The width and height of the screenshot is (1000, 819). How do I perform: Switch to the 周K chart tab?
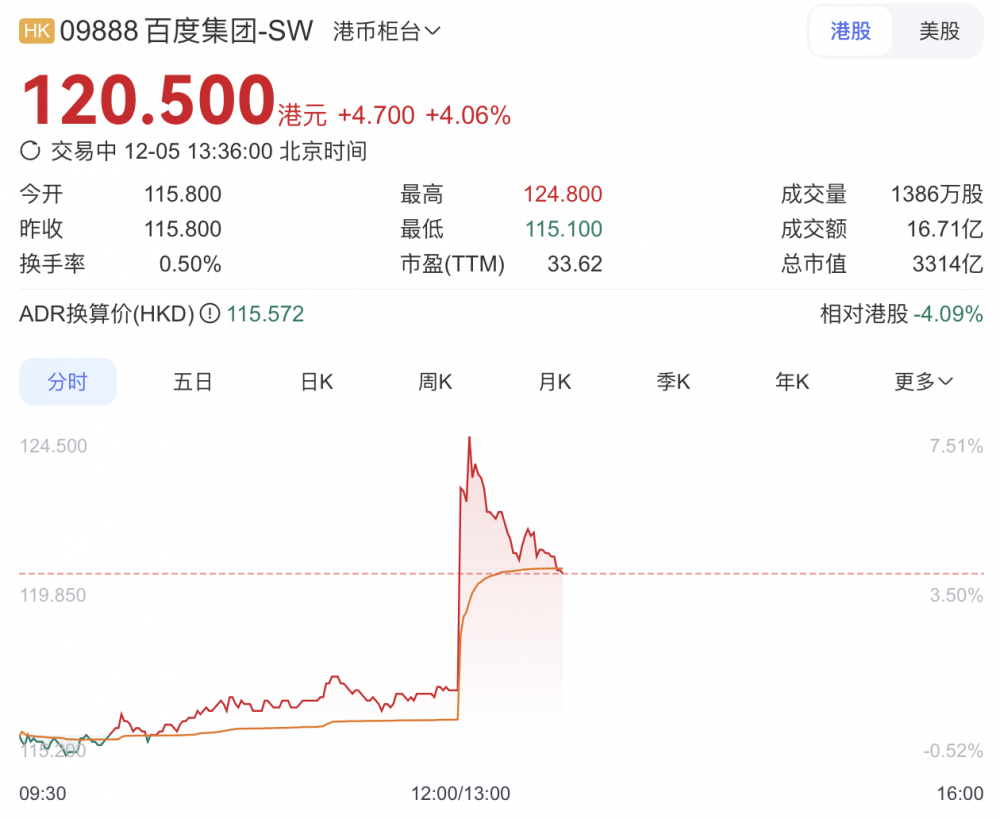(435, 381)
